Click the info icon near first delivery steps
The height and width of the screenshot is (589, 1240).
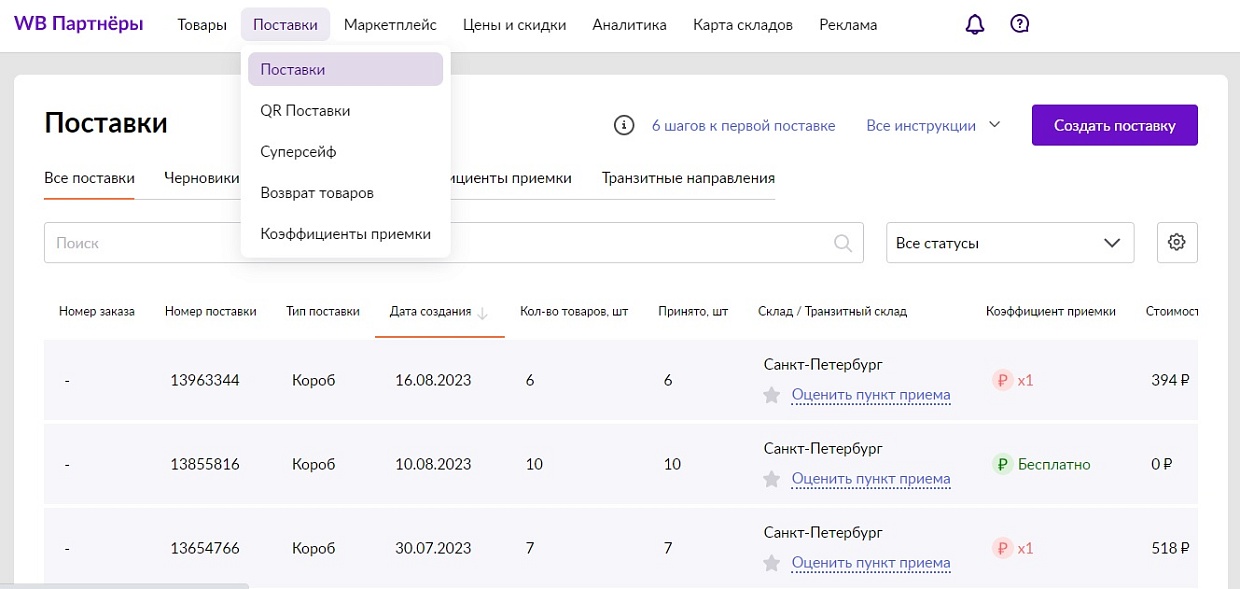pyautogui.click(x=625, y=125)
